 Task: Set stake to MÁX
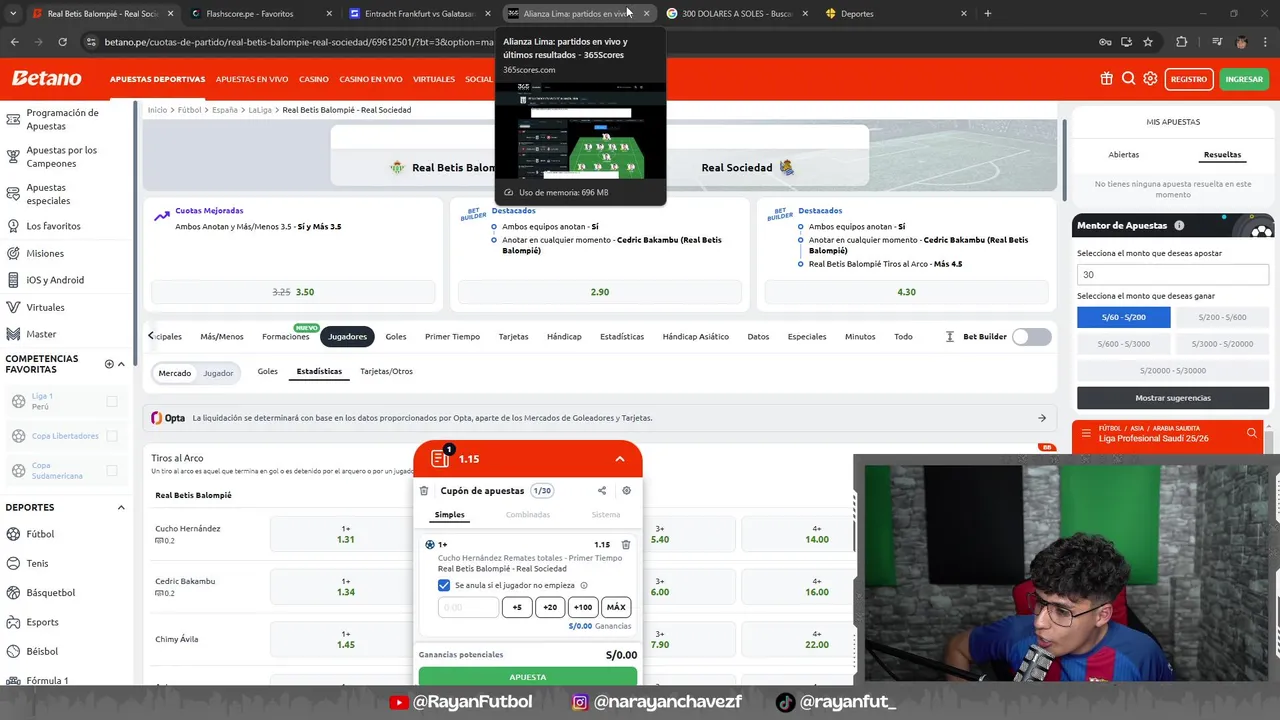[616, 607]
